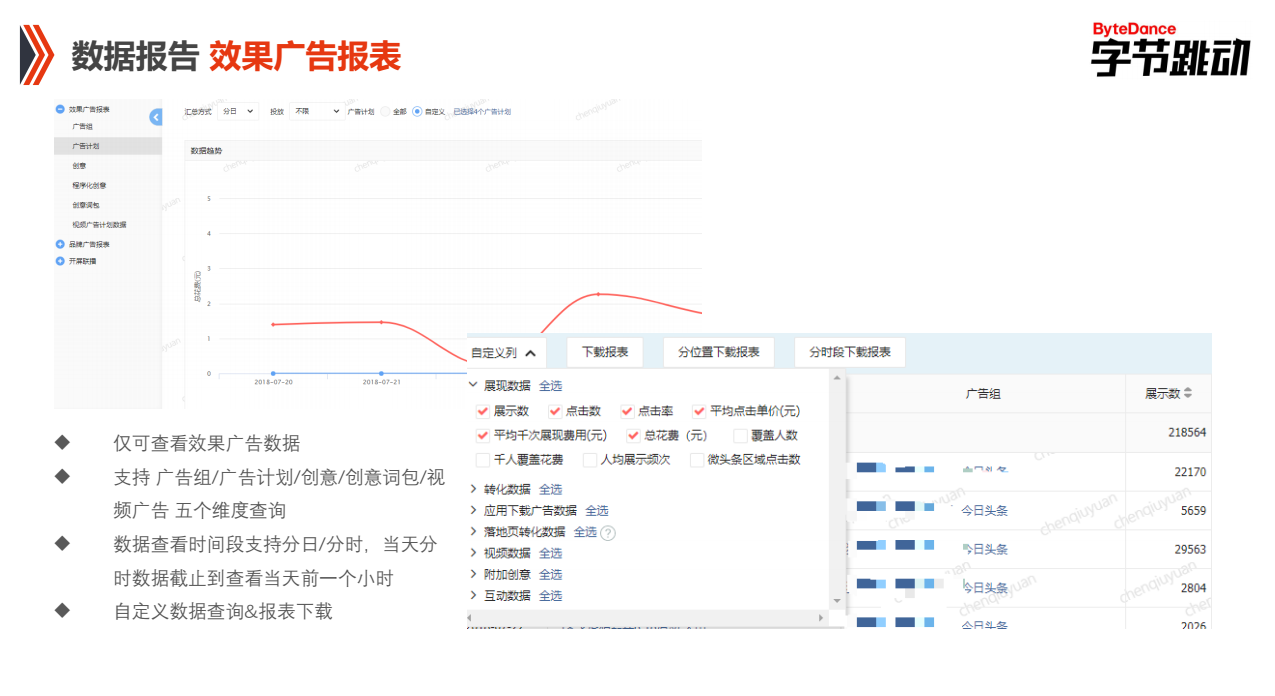This screenshot has height=696, width=1275.
Task: Click the scrollbar up arrow in metrics panel
Action: click(x=836, y=377)
